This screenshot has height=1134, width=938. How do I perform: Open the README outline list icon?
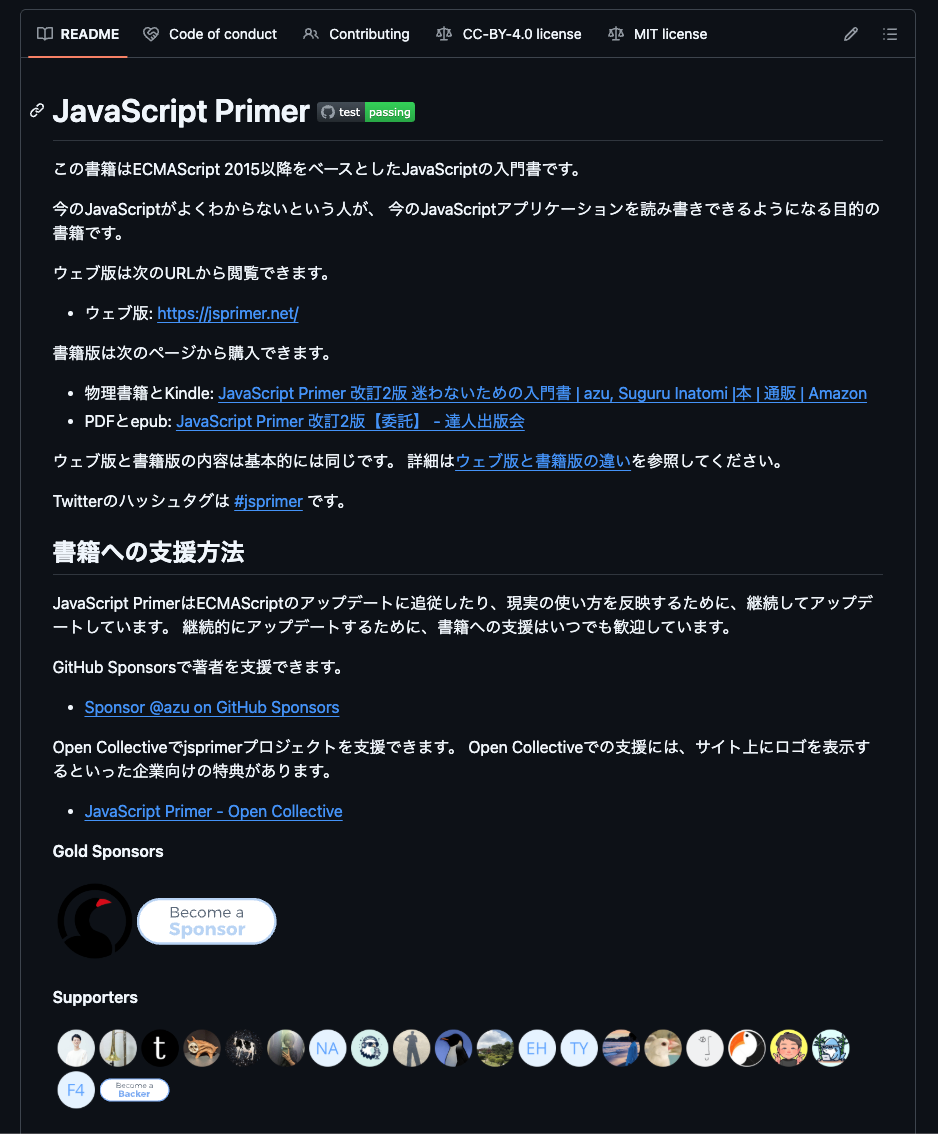(890, 34)
